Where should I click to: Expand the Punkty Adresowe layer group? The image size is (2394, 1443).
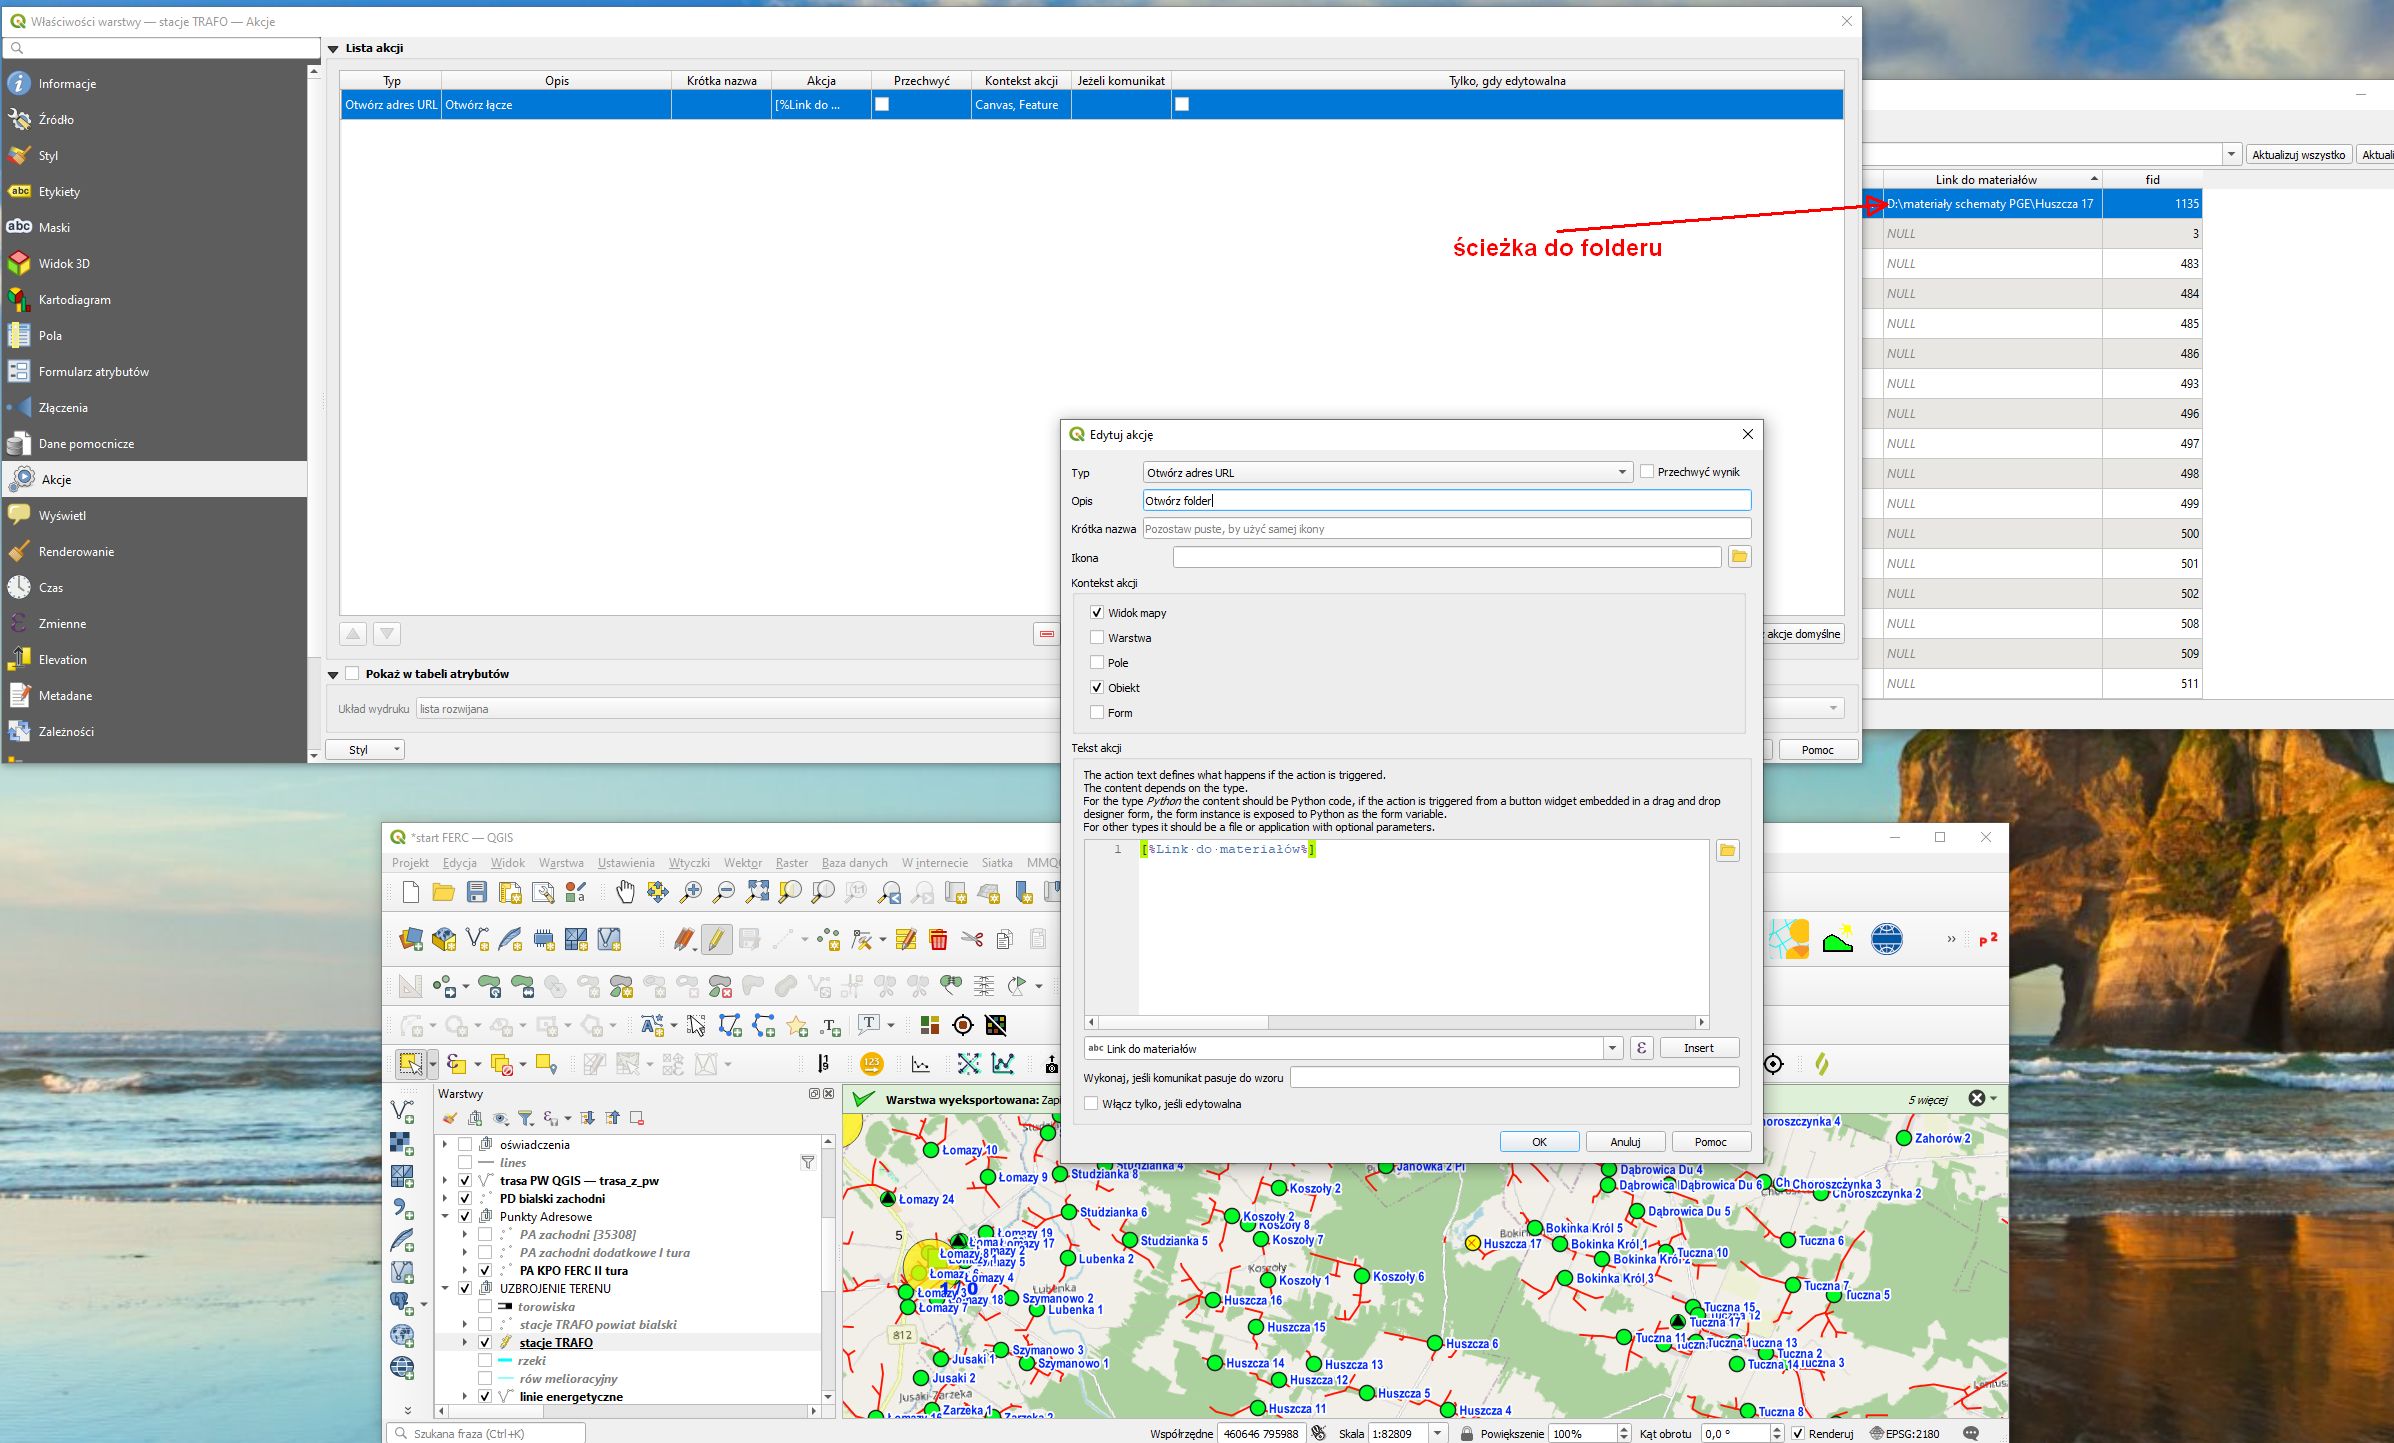pyautogui.click(x=446, y=1217)
